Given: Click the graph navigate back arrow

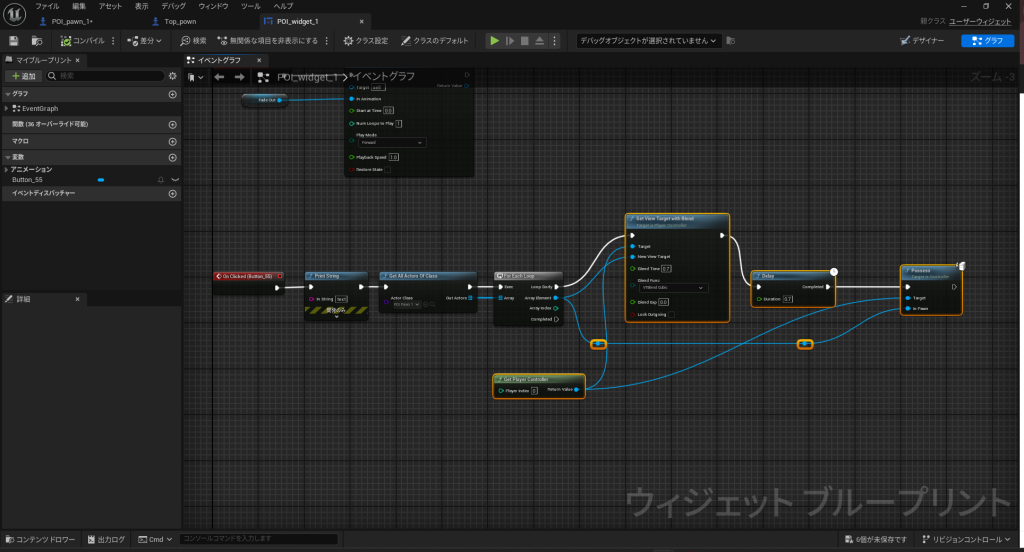Looking at the screenshot, I should pos(219,76).
